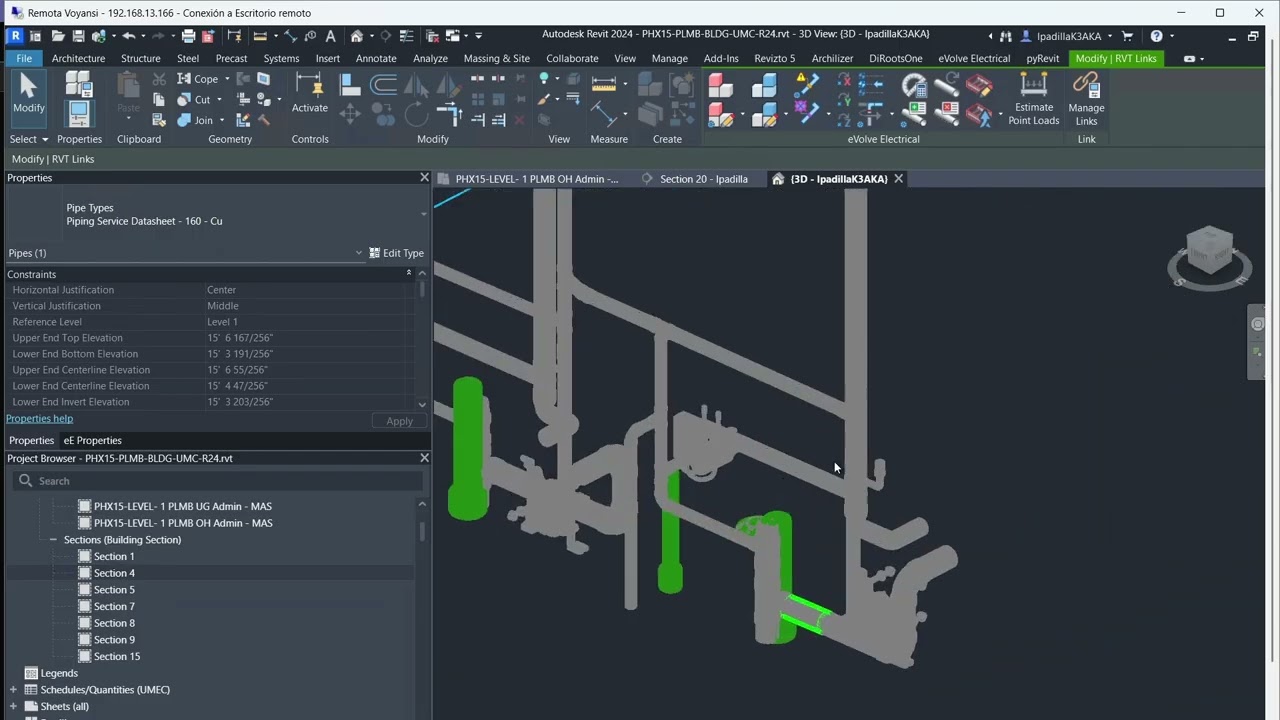Activate controls with the Activate button
Viewport: 1280px width, 720px height.
310,93
